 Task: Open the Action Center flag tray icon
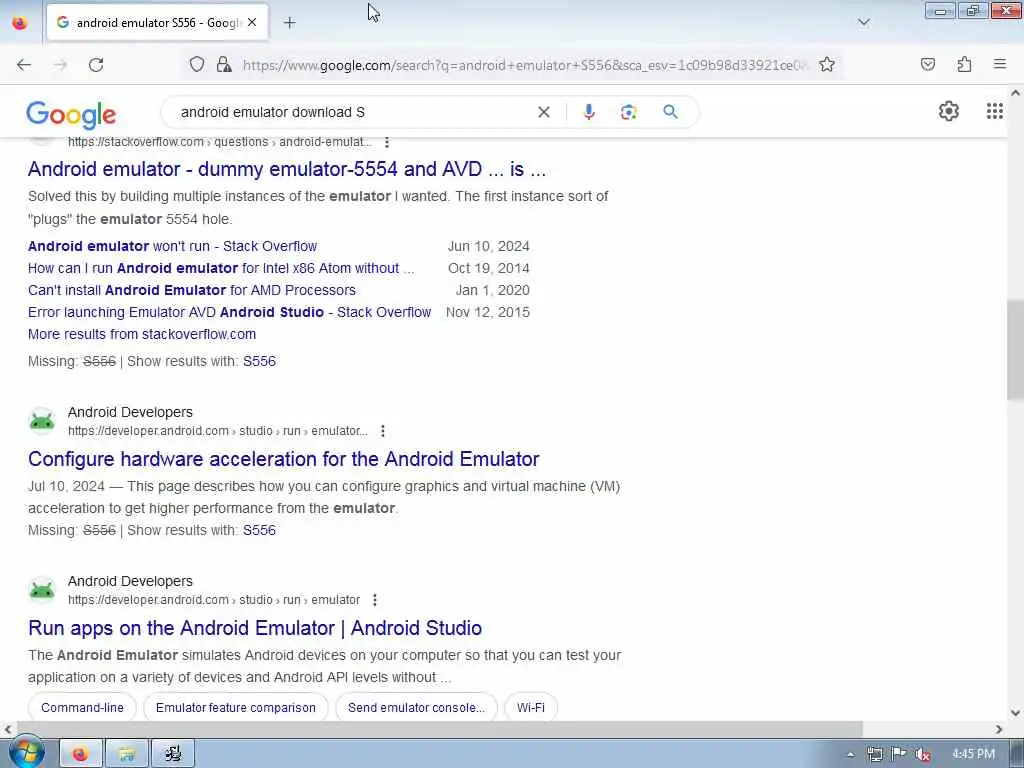click(x=899, y=754)
